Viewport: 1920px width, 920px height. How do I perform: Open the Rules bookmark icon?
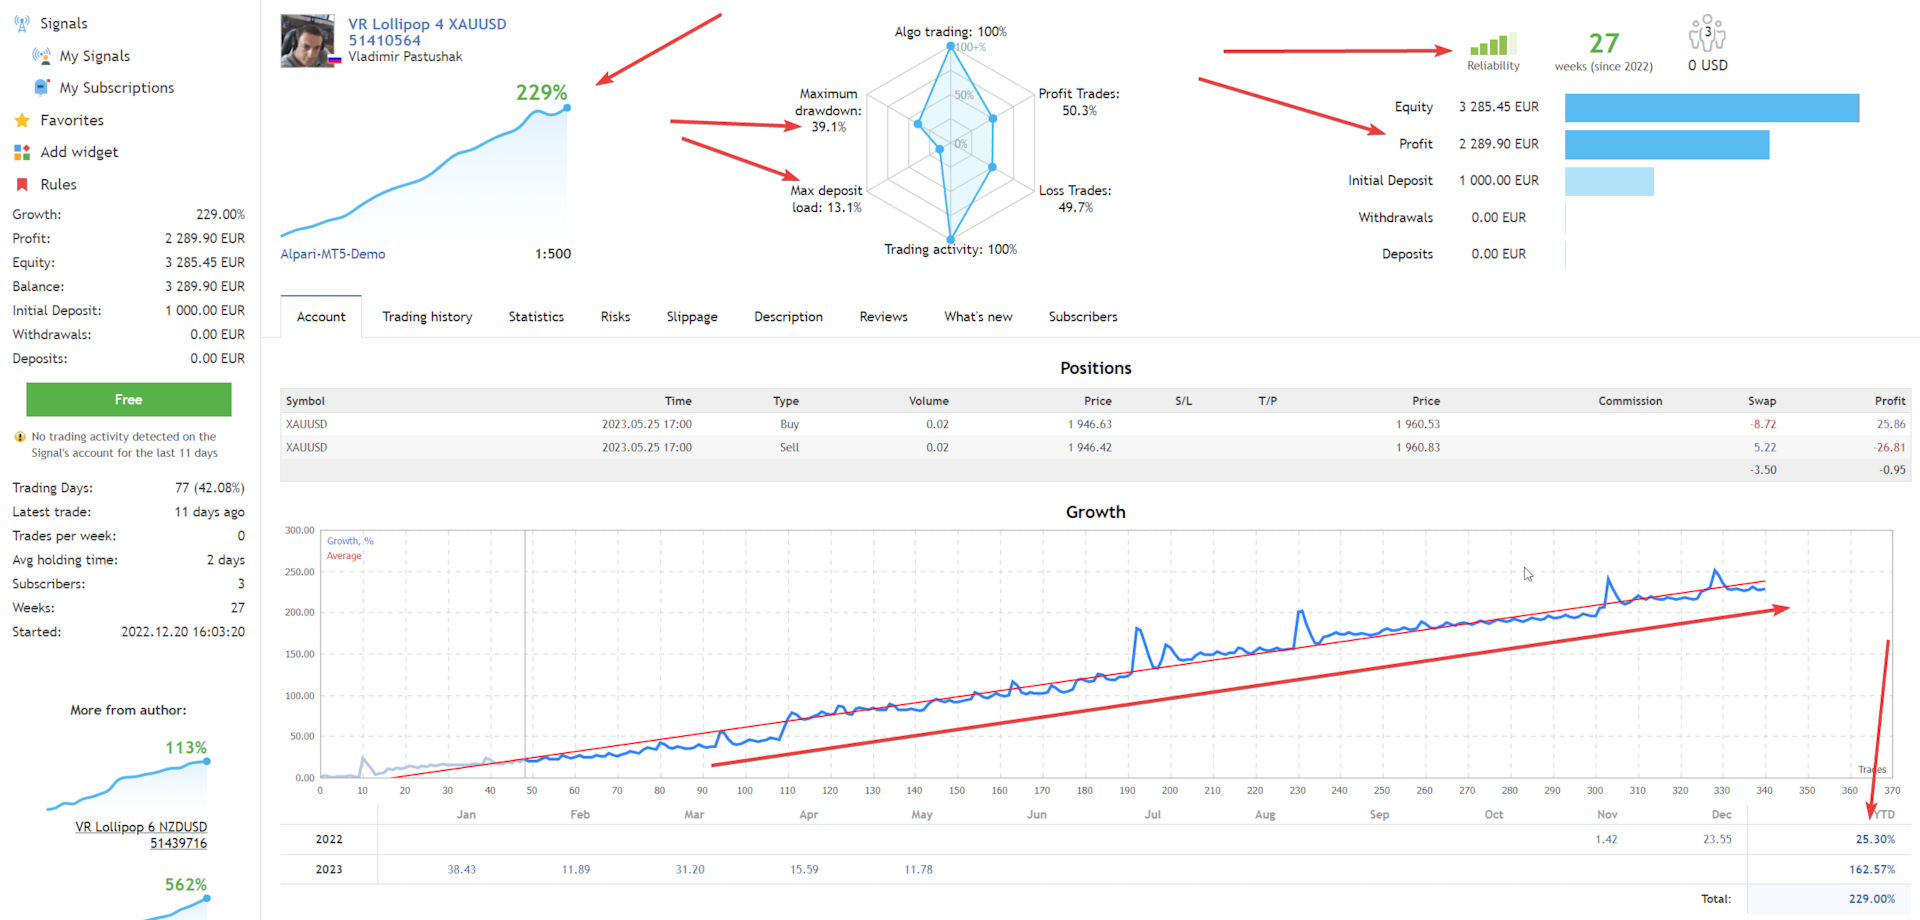click(x=22, y=184)
